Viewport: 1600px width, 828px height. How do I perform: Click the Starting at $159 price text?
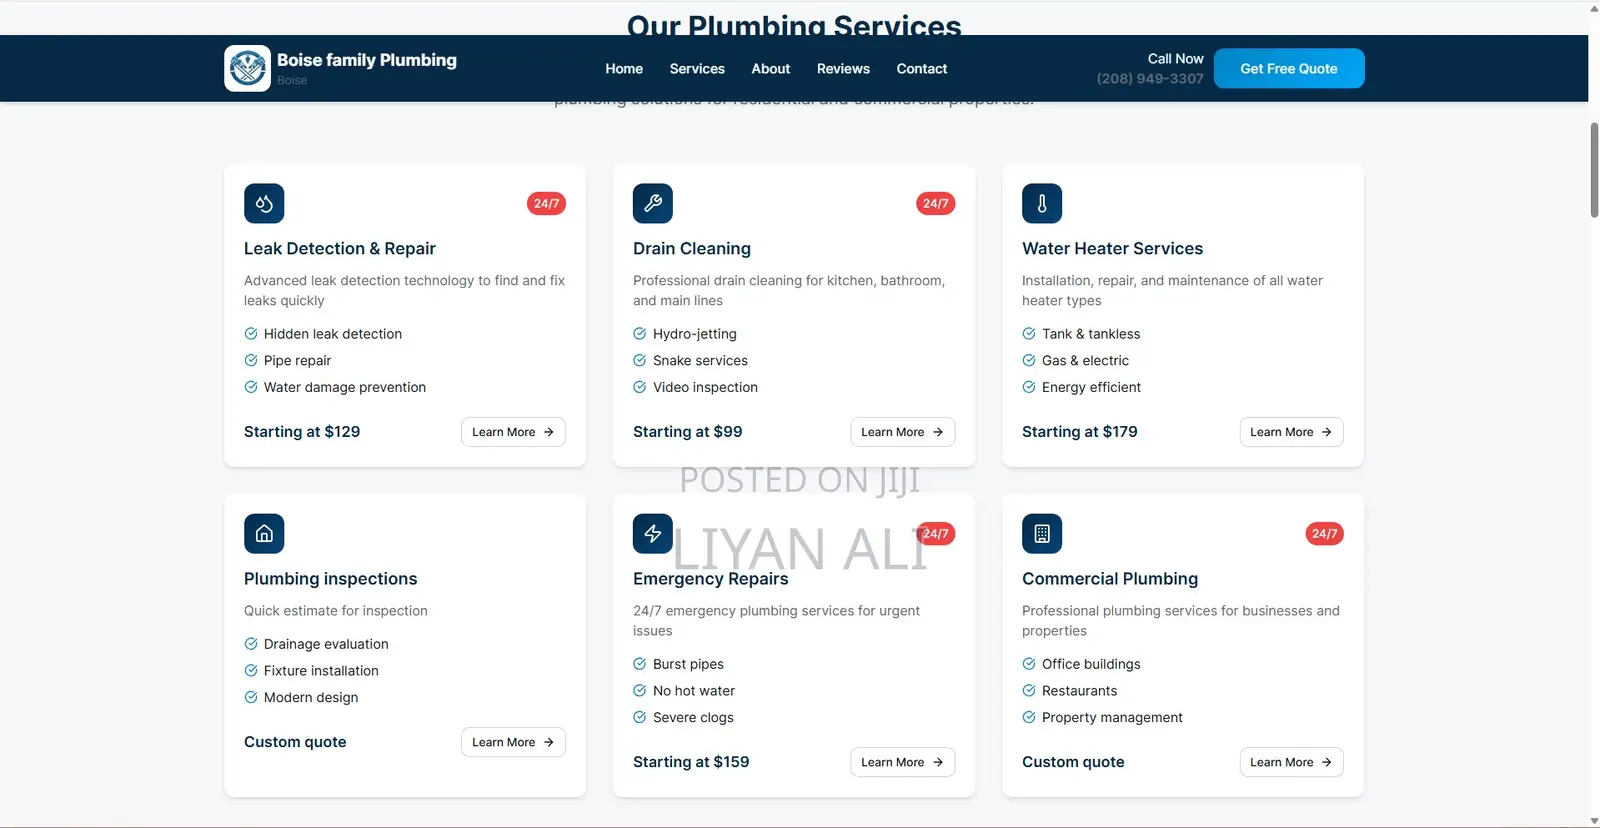pyautogui.click(x=691, y=761)
